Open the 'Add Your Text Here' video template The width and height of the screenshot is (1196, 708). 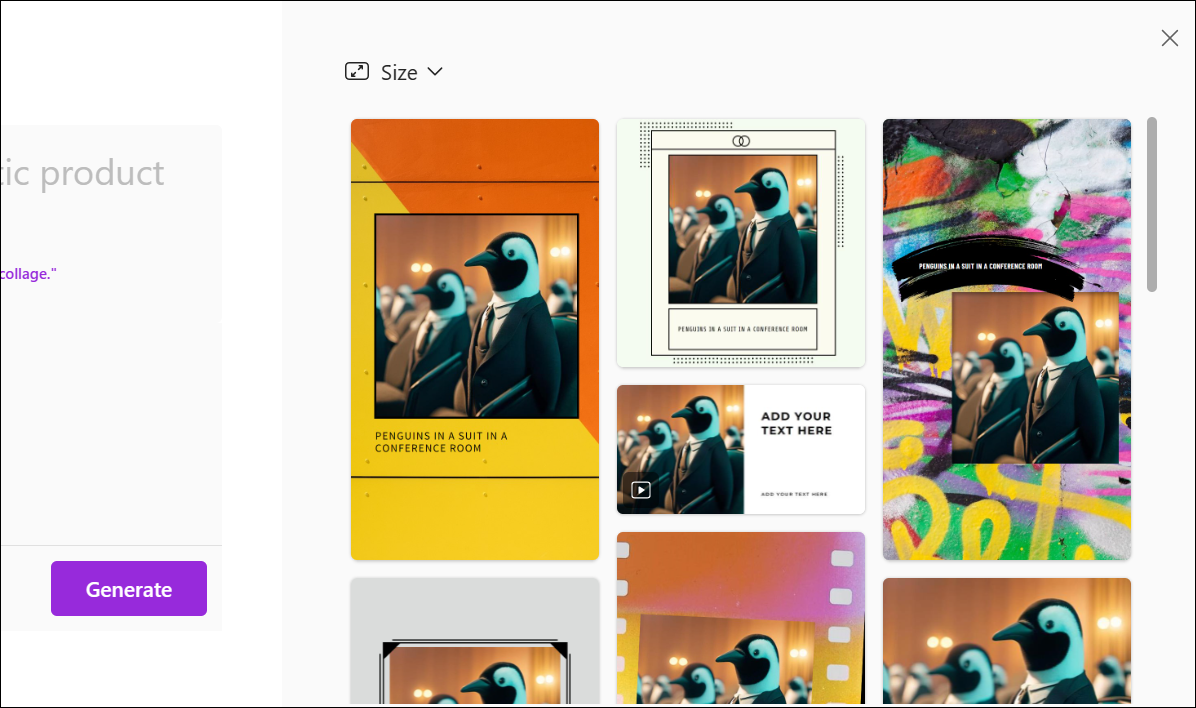click(741, 449)
